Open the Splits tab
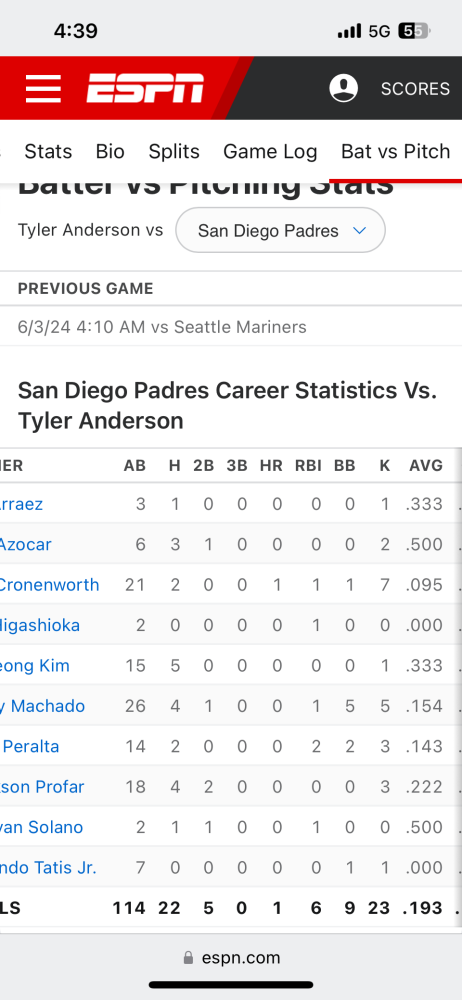Viewport: 462px width, 1000px height. click(x=174, y=151)
